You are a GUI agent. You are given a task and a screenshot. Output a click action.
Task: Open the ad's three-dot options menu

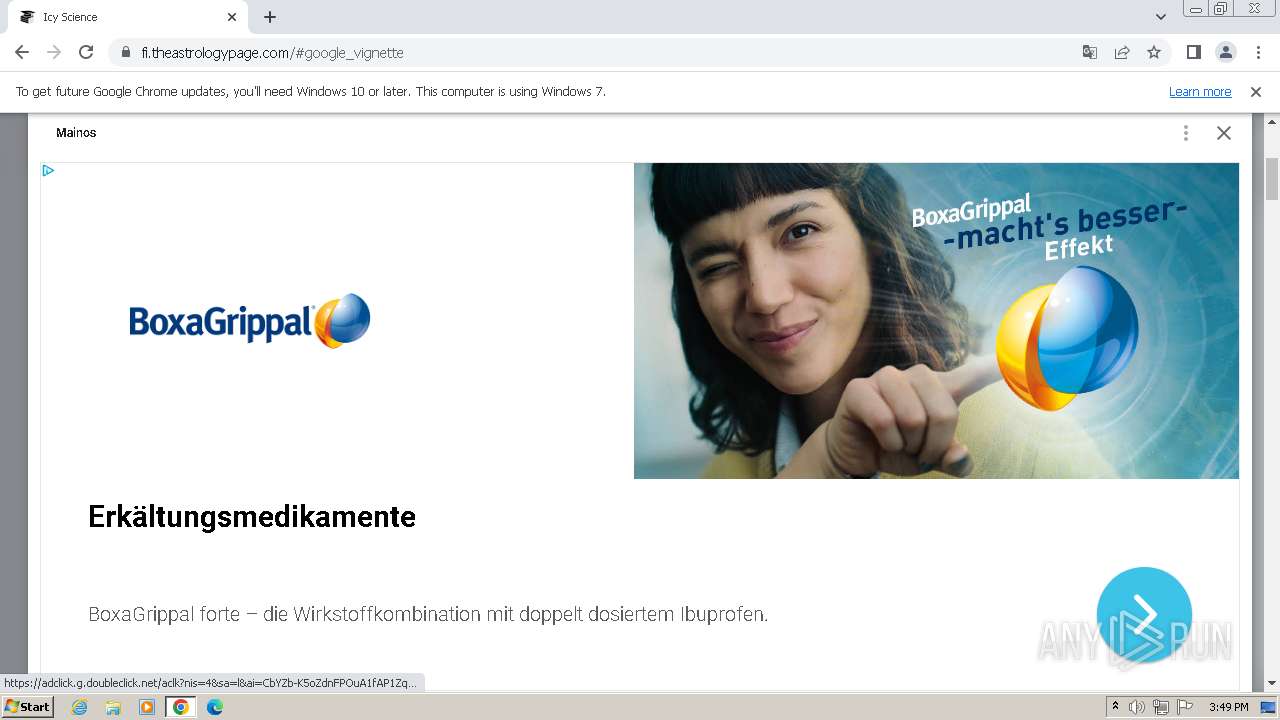point(1186,133)
